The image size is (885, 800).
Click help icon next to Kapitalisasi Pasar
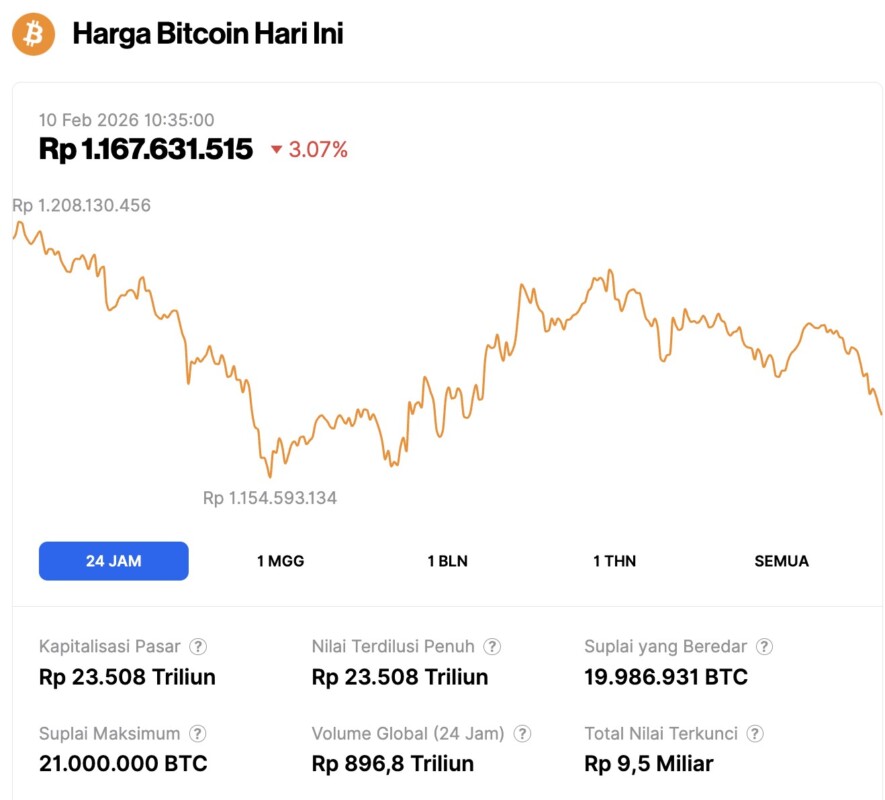point(199,647)
